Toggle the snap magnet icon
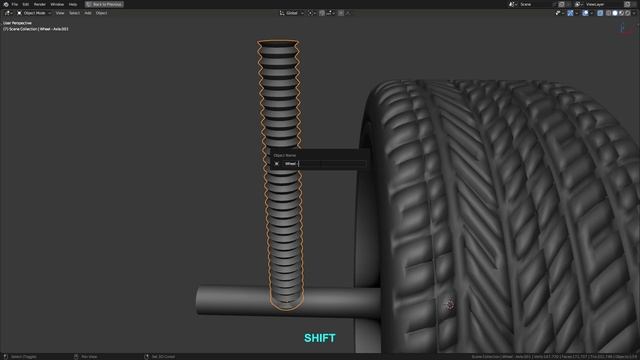The height and width of the screenshot is (360, 640). click(322, 13)
